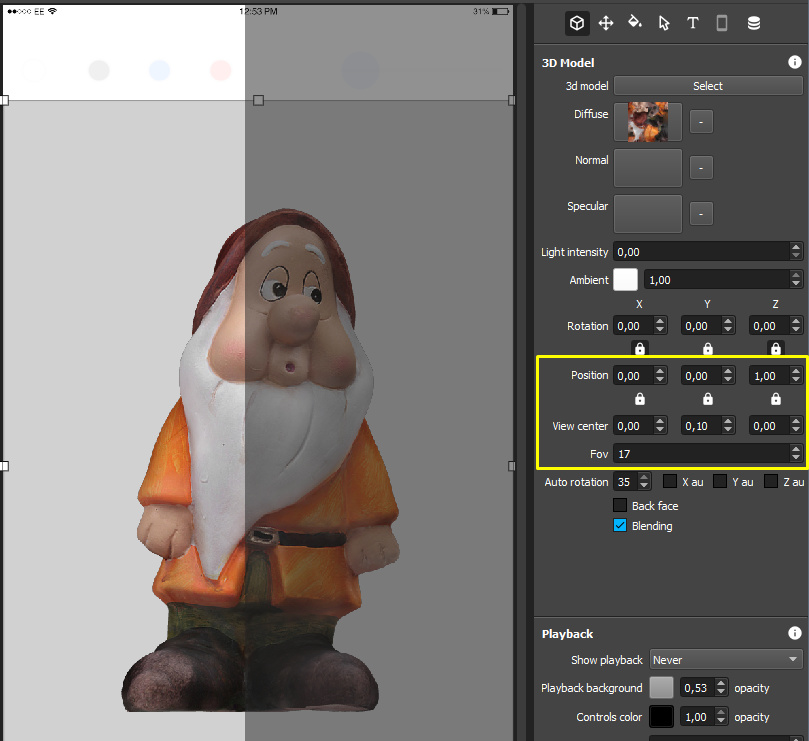This screenshot has width=809, height=741.
Task: Select the cursor interaction tab
Action: pos(664,23)
